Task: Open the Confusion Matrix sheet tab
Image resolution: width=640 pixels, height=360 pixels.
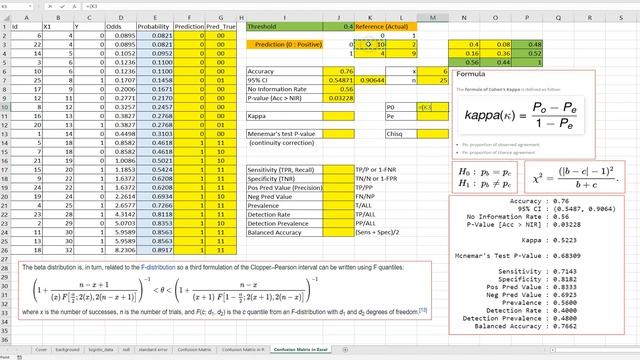Action: (194, 349)
